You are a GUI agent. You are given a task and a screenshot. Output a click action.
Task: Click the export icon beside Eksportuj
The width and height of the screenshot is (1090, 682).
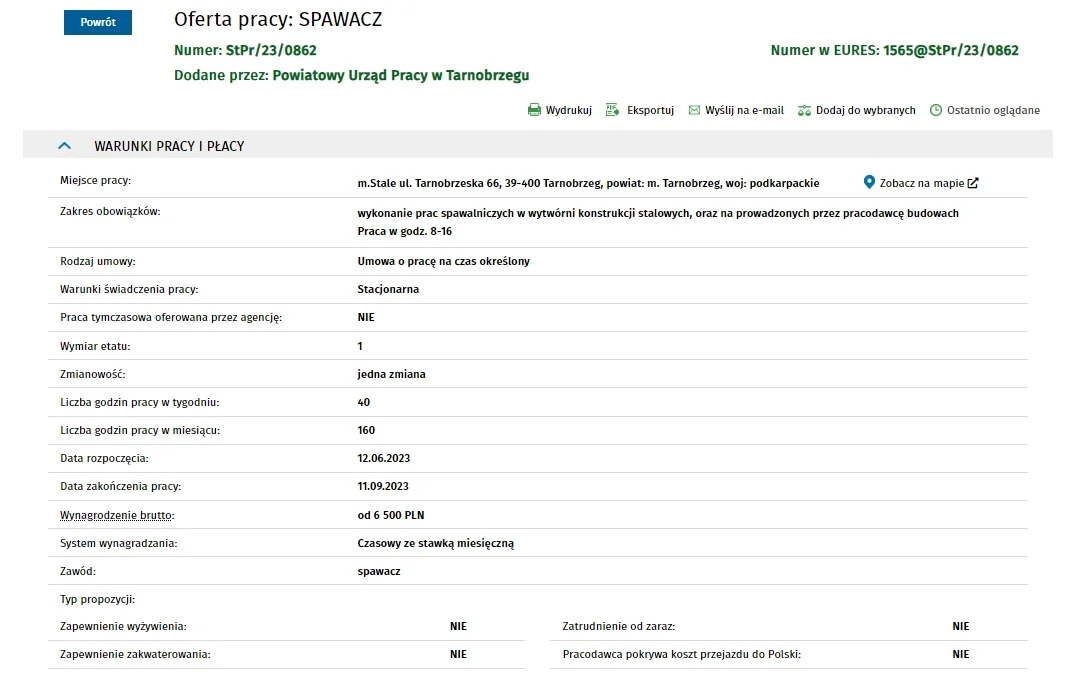coord(612,110)
